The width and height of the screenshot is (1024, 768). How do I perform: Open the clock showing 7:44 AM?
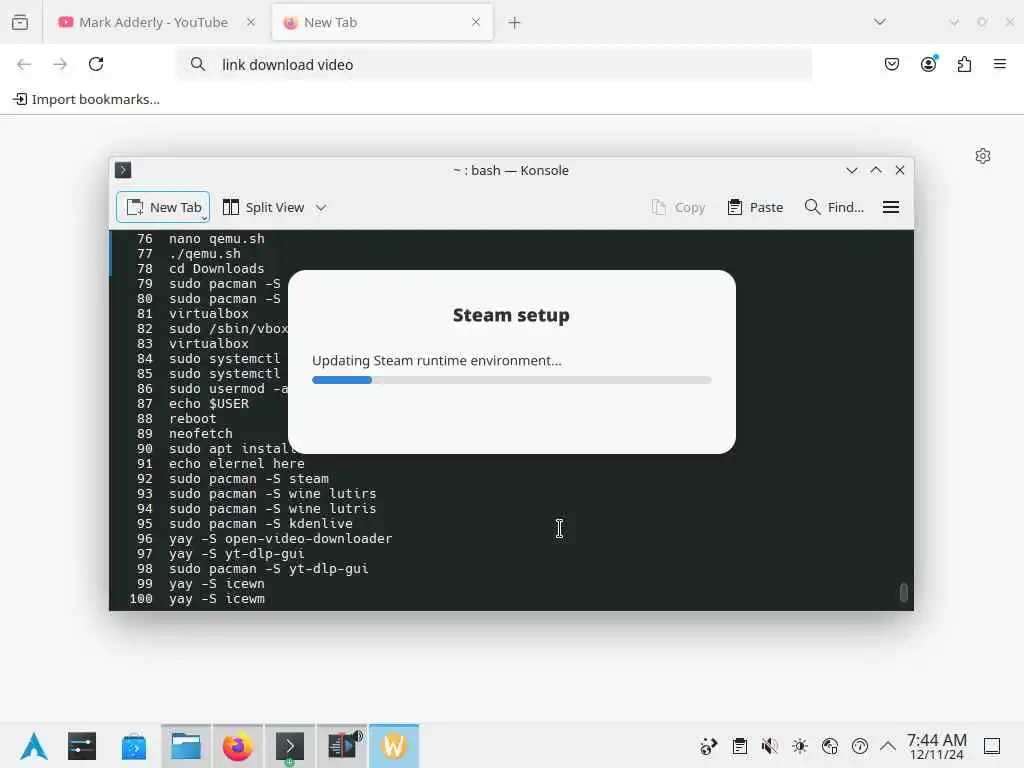(x=936, y=746)
